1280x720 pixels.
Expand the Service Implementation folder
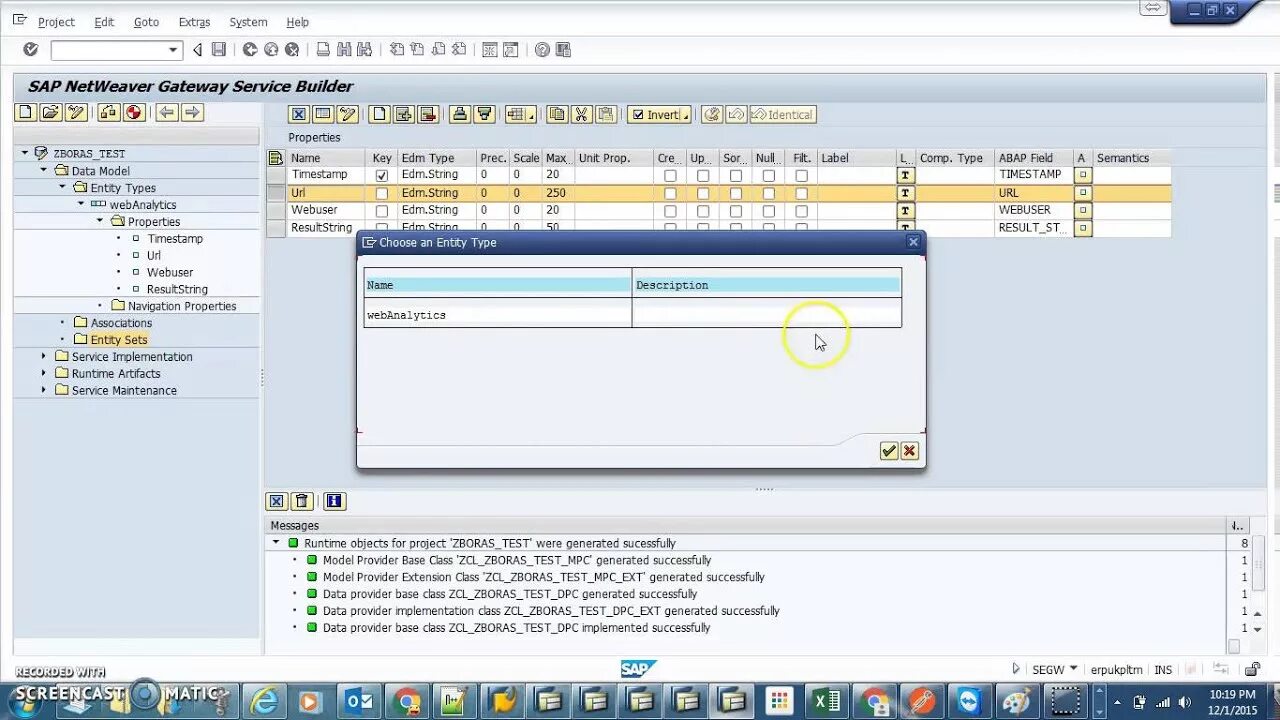pyautogui.click(x=44, y=356)
